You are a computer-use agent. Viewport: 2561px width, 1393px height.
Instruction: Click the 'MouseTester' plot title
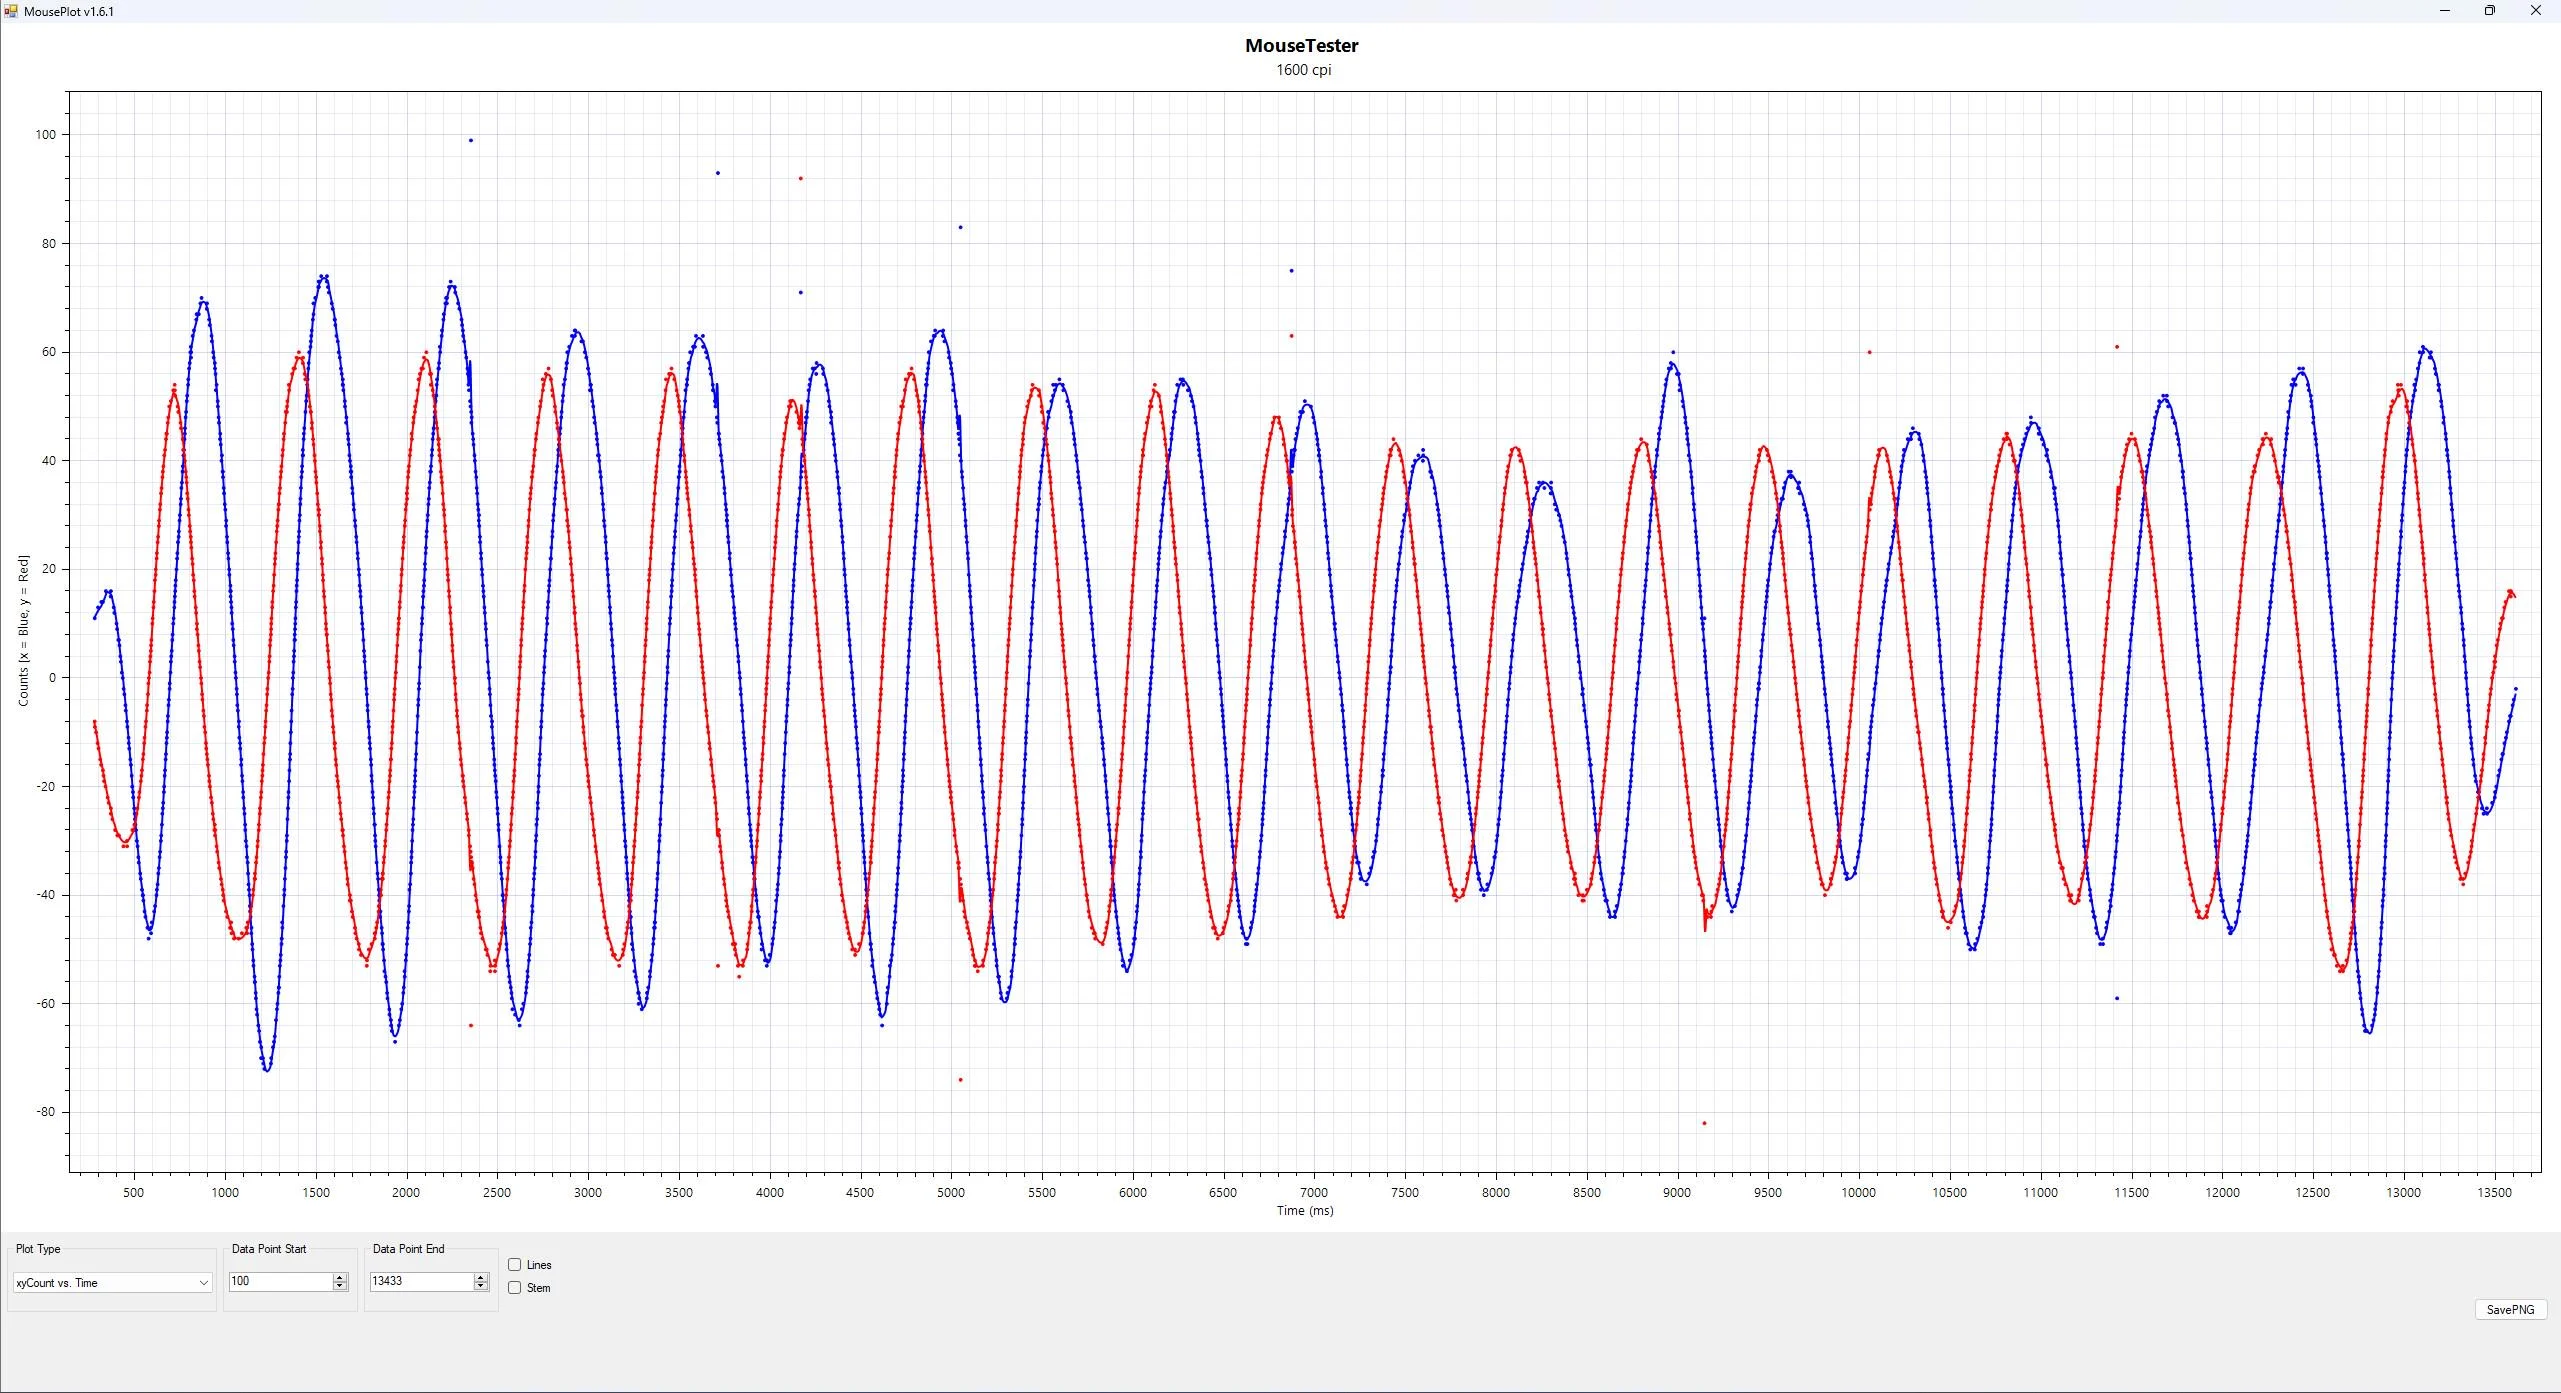coord(1302,45)
